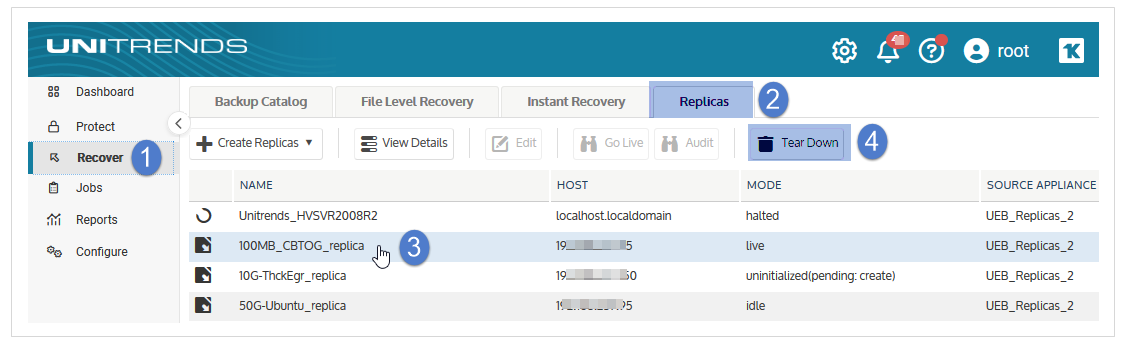Open Protect in the sidebar
This screenshot has width=1142, height=363.
pos(95,127)
